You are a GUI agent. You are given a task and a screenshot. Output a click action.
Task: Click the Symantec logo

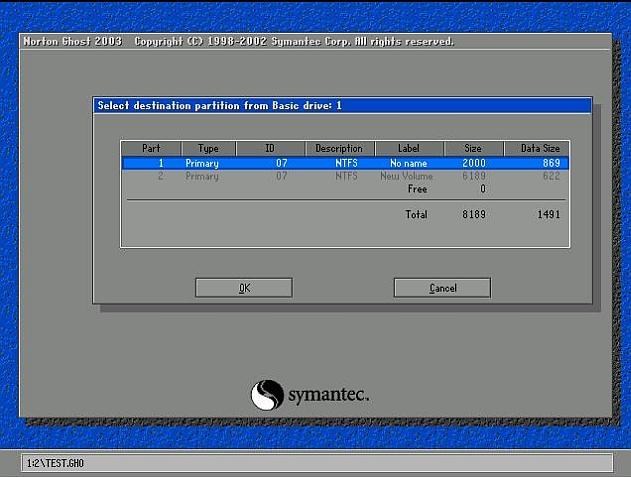pos(309,395)
